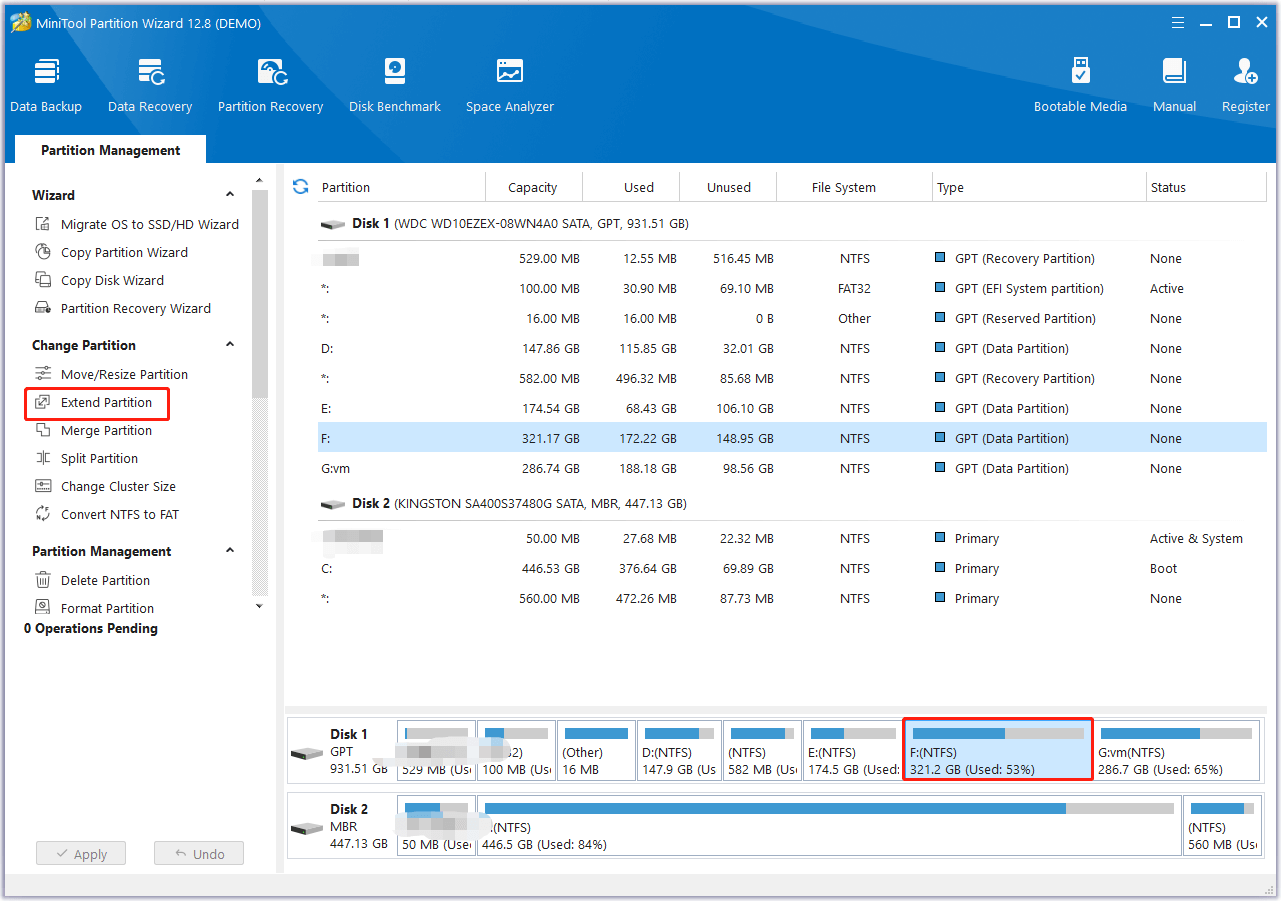This screenshot has width=1281, height=901.
Task: Select the Disk 1 drive icon in list
Action: (x=333, y=224)
